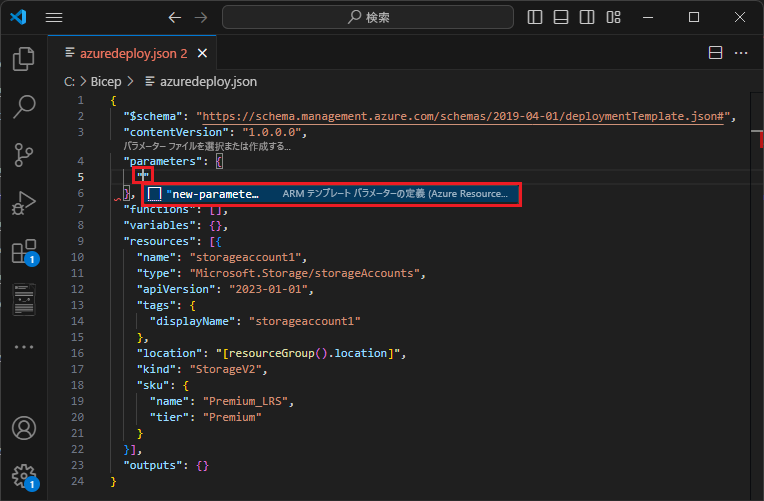The height and width of the screenshot is (501, 764).
Task: Click the "2023-01-01" apiVersion value
Action: pos(268,289)
